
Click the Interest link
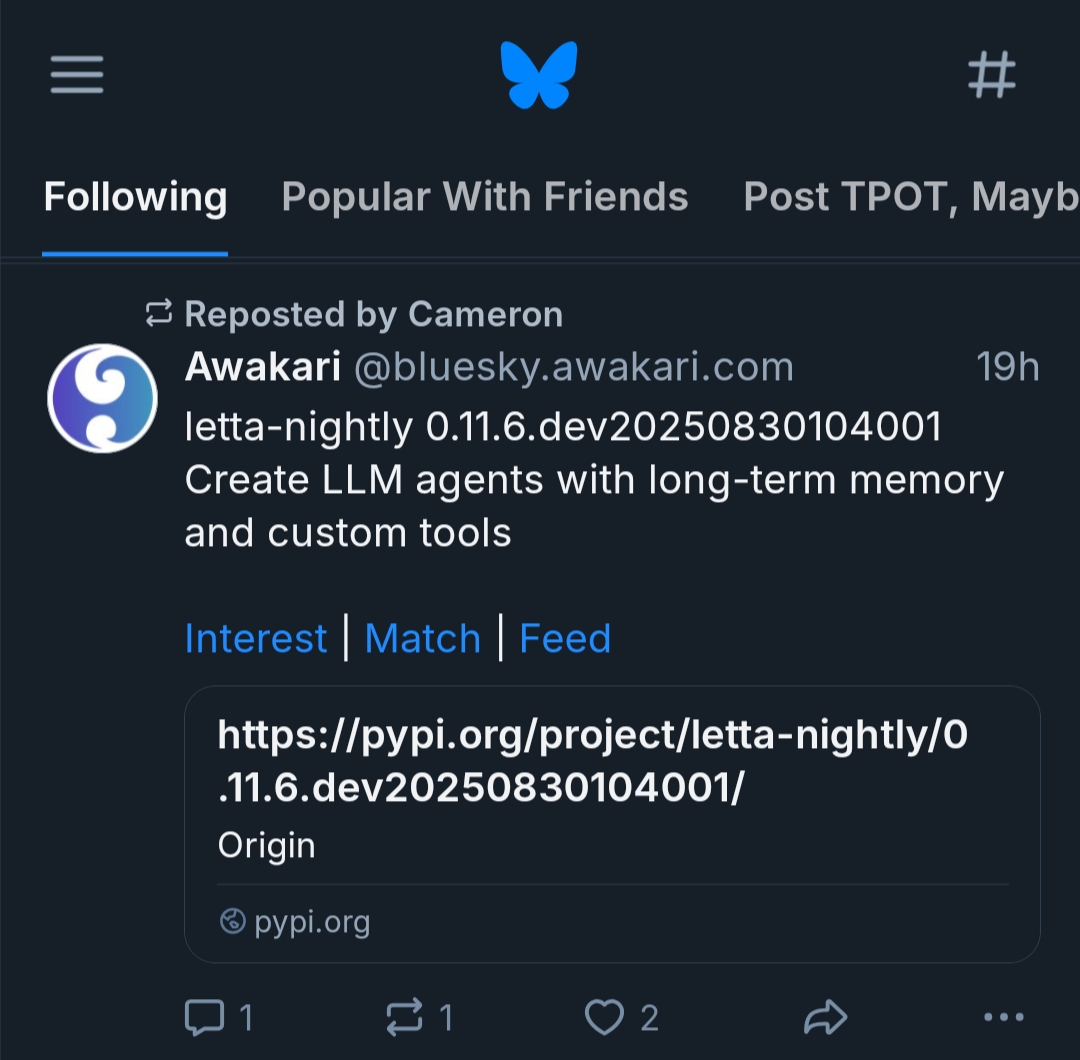click(x=256, y=638)
